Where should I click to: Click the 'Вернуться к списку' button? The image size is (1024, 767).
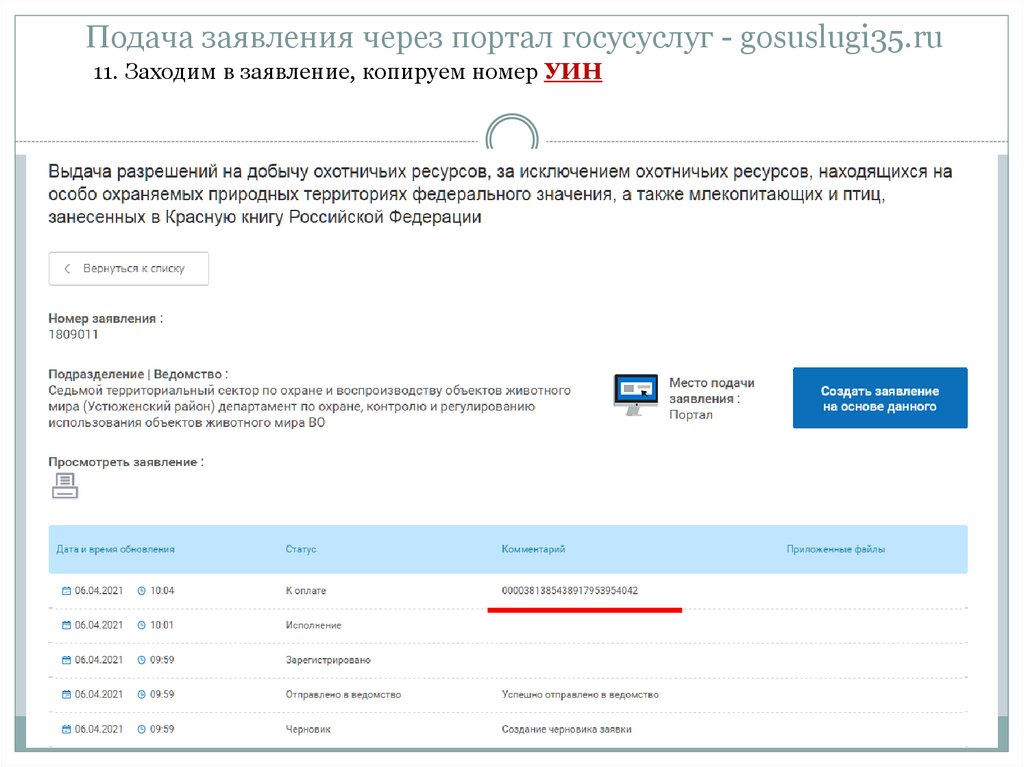(x=129, y=269)
